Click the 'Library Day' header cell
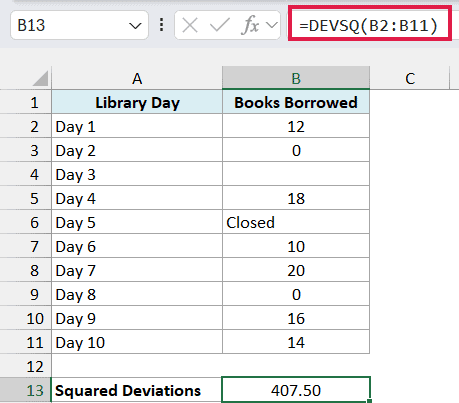The width and height of the screenshot is (459, 403). click(x=137, y=102)
